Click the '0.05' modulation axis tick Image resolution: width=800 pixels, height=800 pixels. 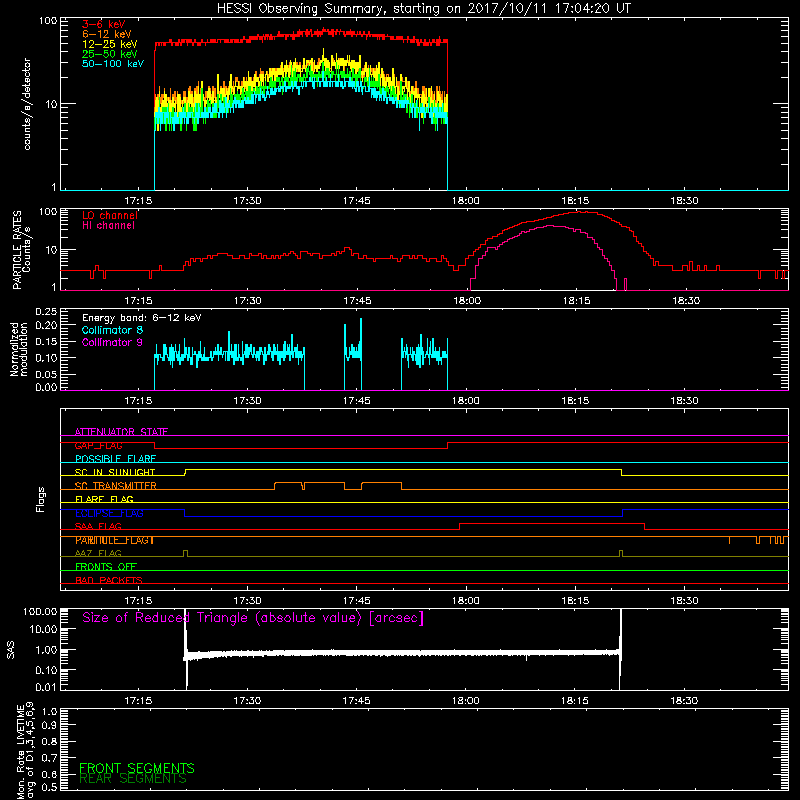click(x=46, y=374)
